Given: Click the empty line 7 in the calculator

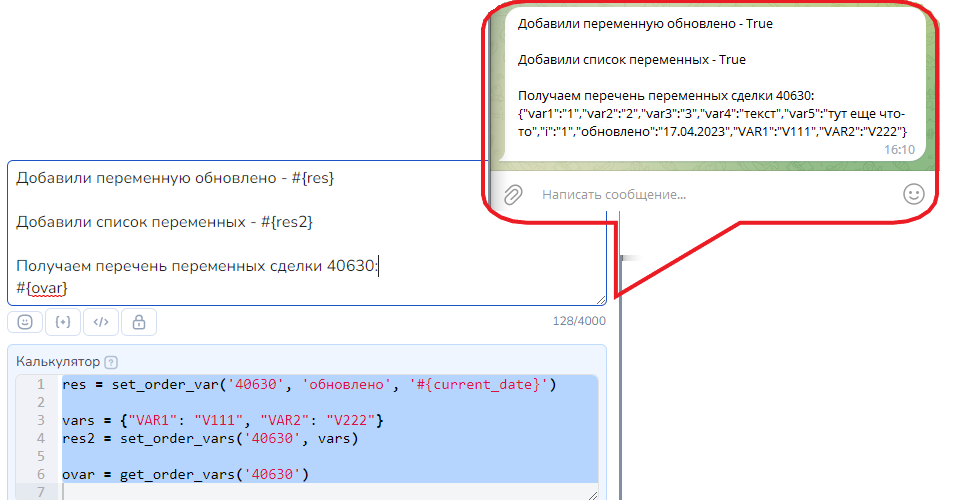Looking at the screenshot, I should pos(300,491).
